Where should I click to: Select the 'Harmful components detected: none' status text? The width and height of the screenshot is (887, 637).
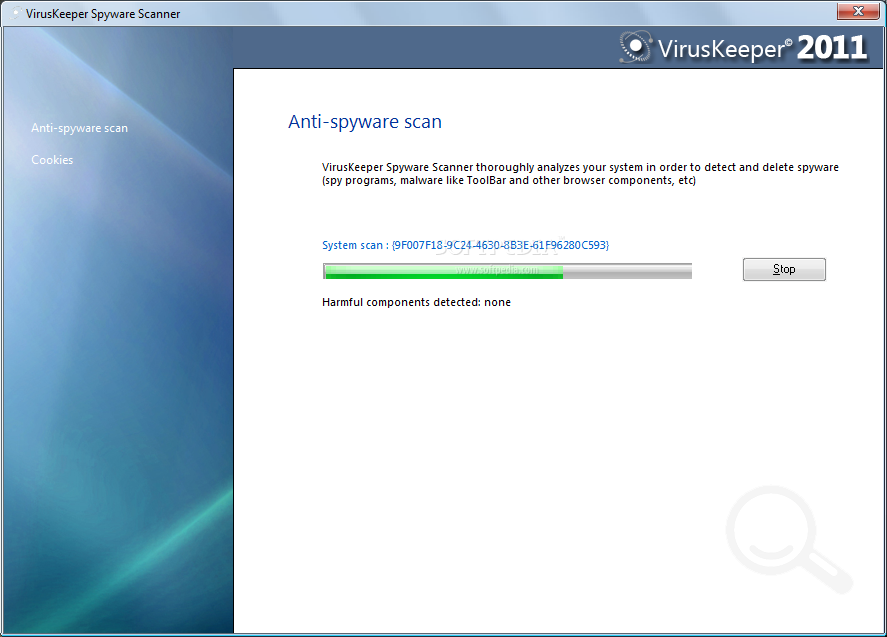point(416,302)
